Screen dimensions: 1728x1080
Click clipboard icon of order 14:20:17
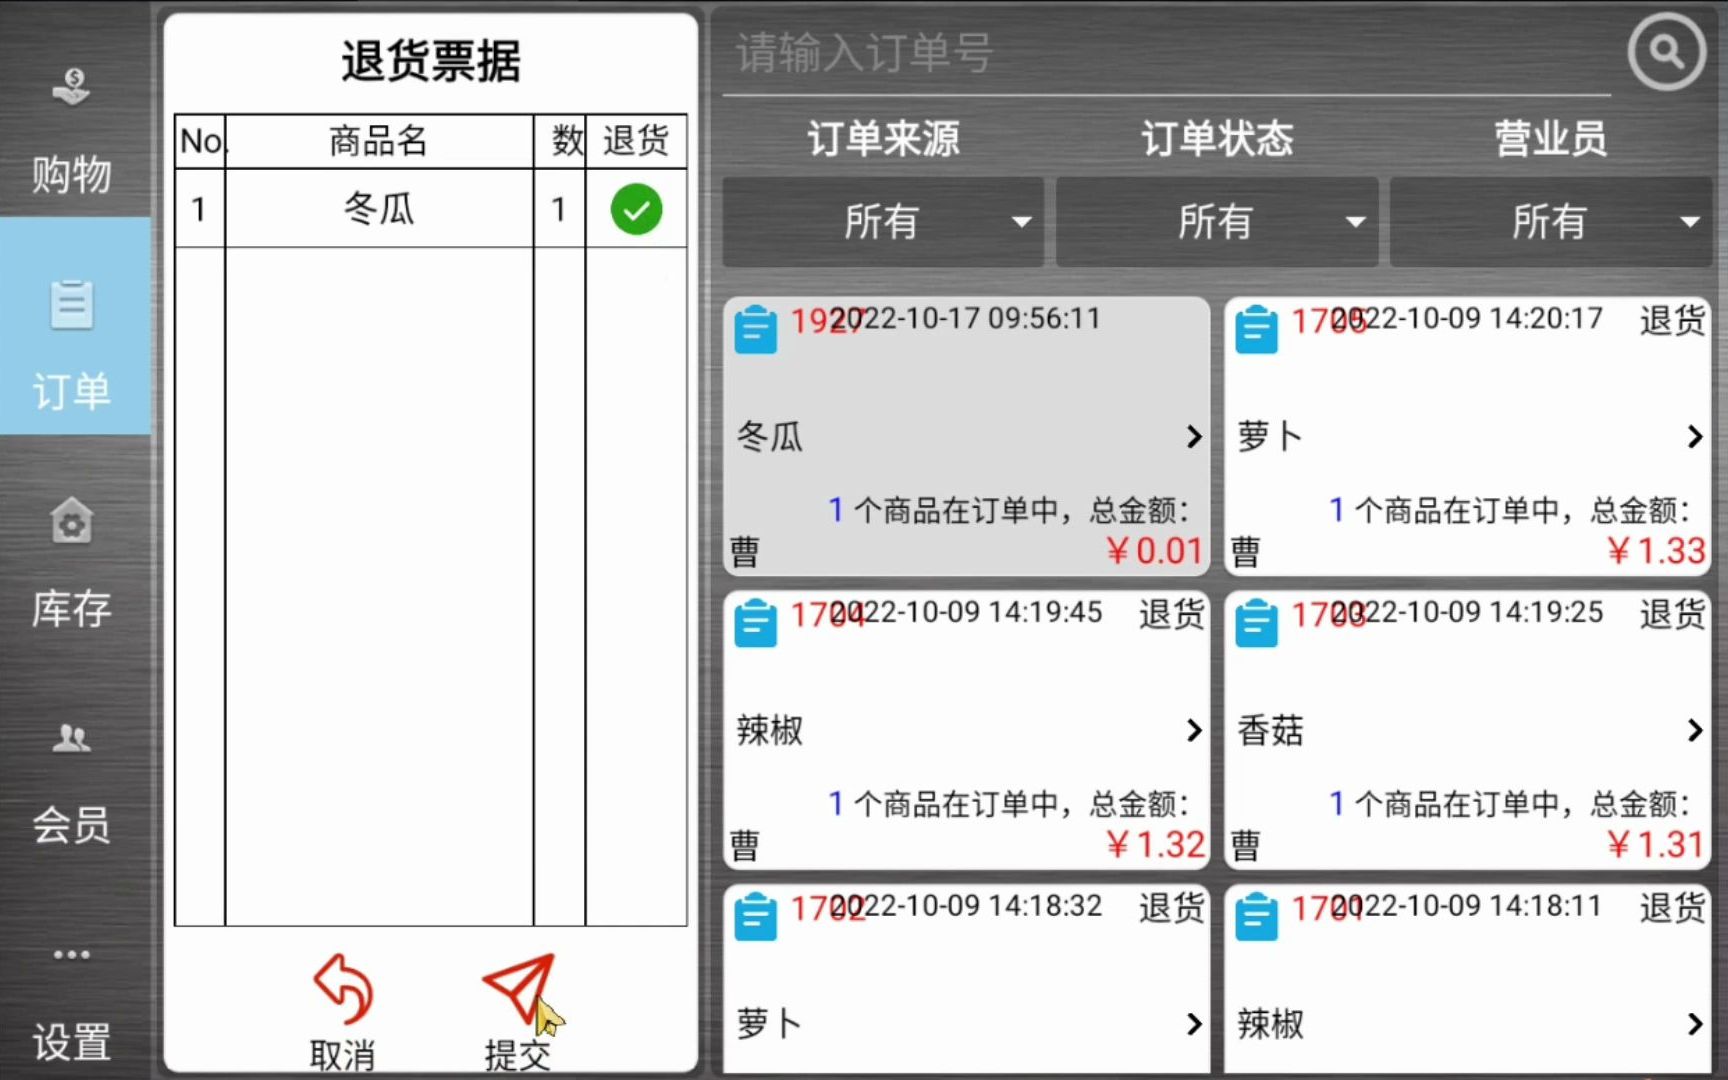1256,329
